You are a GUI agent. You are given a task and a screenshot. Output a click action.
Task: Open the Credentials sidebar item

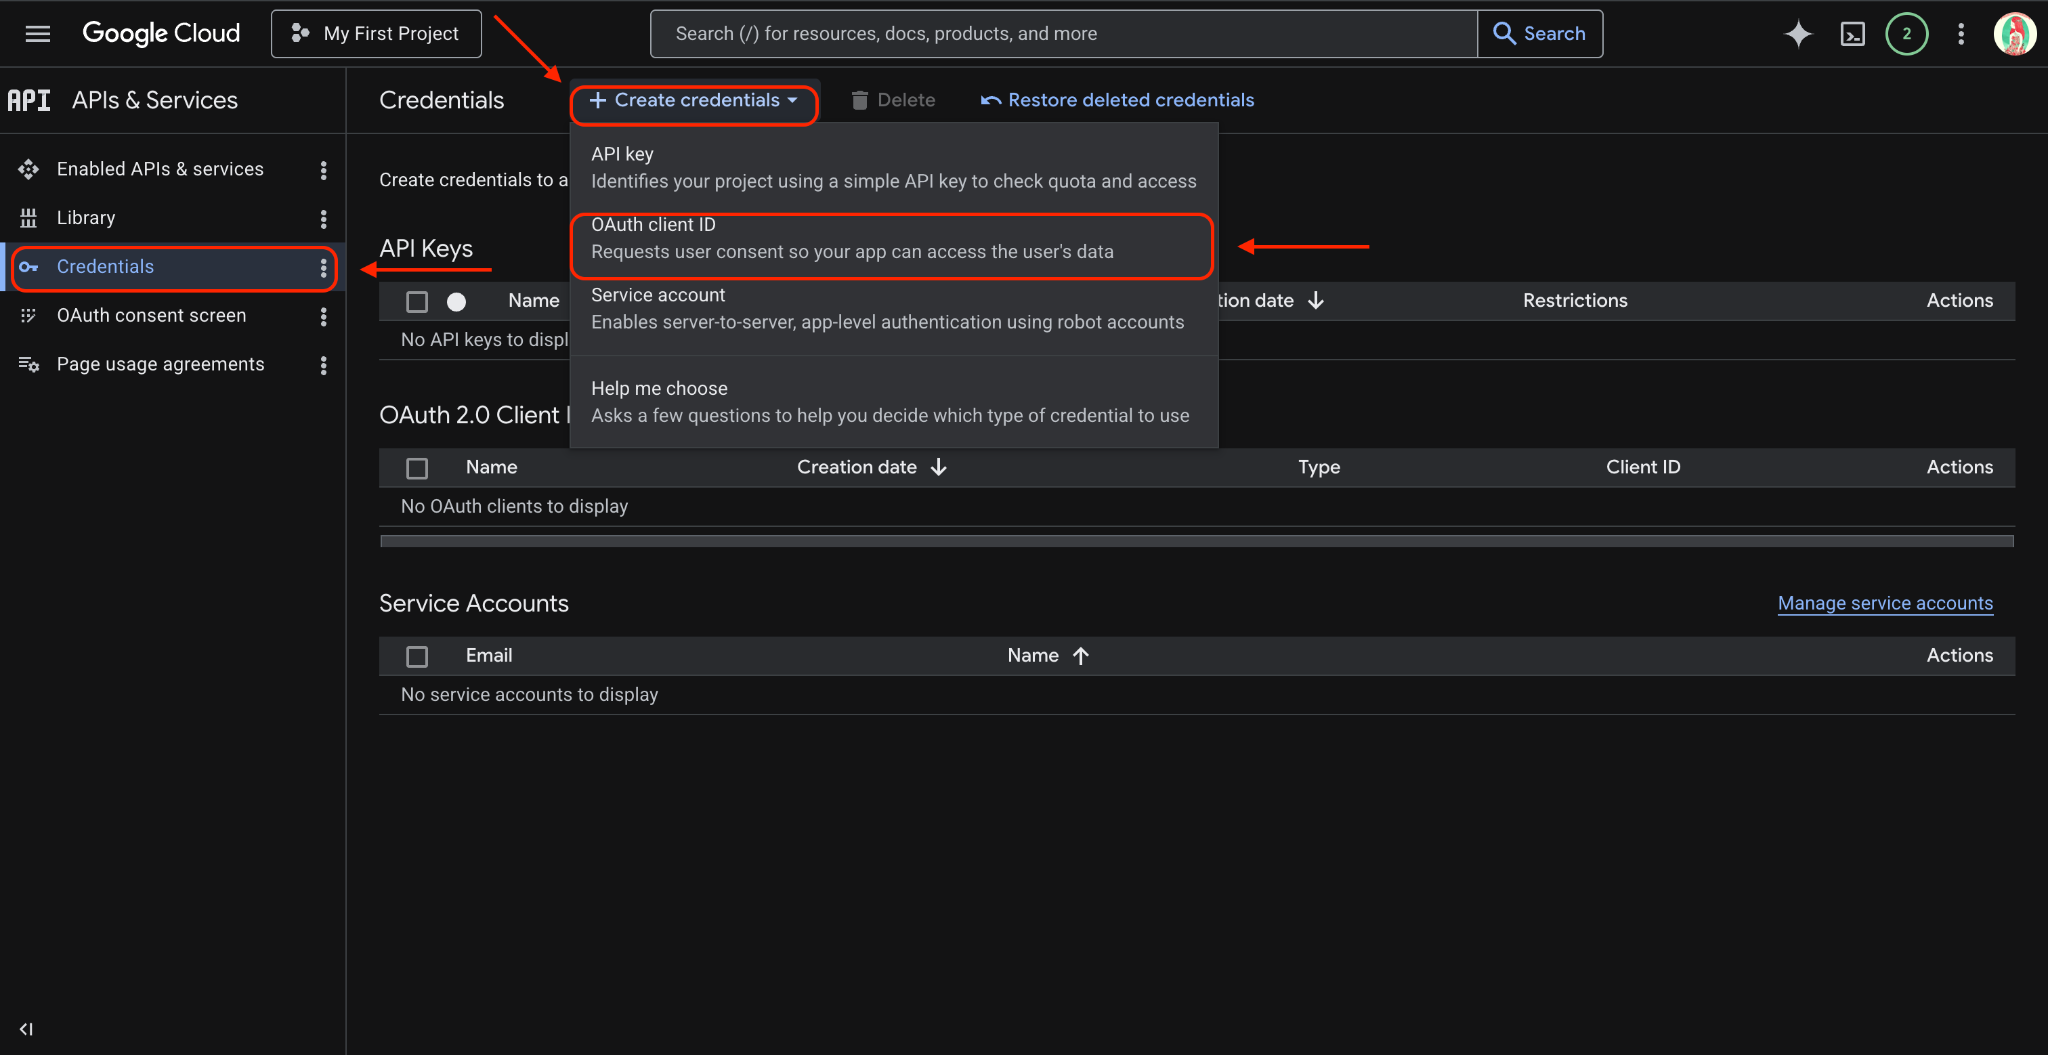(x=174, y=267)
